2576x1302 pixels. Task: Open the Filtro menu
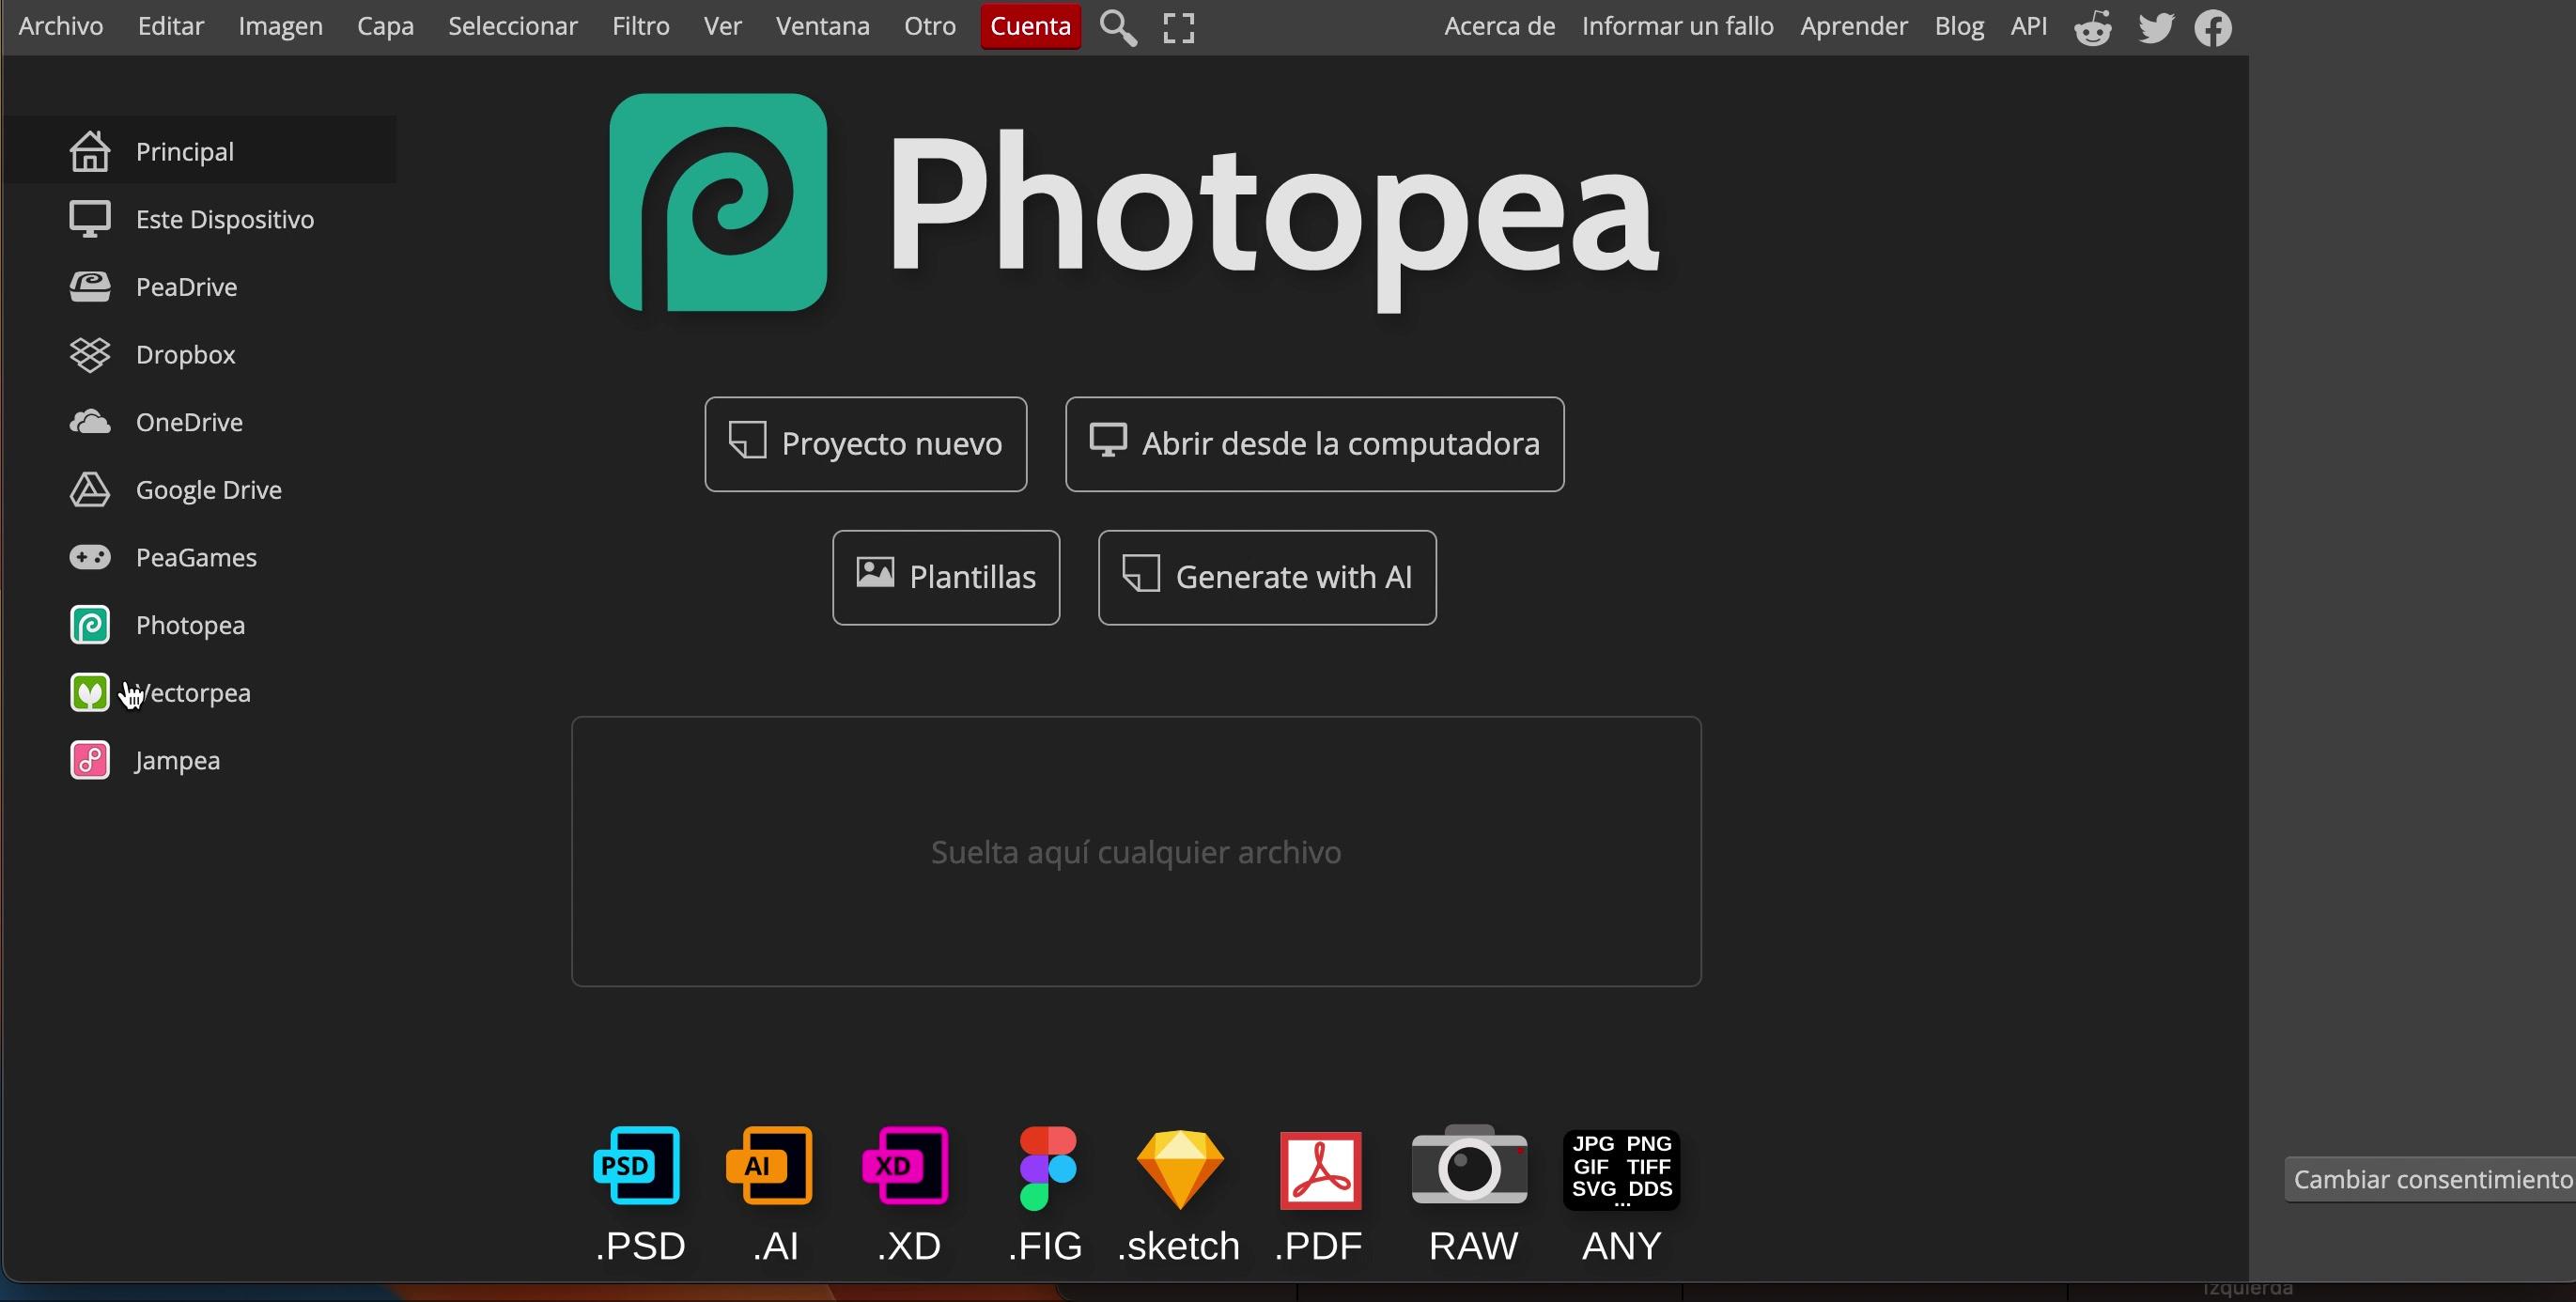tap(640, 27)
